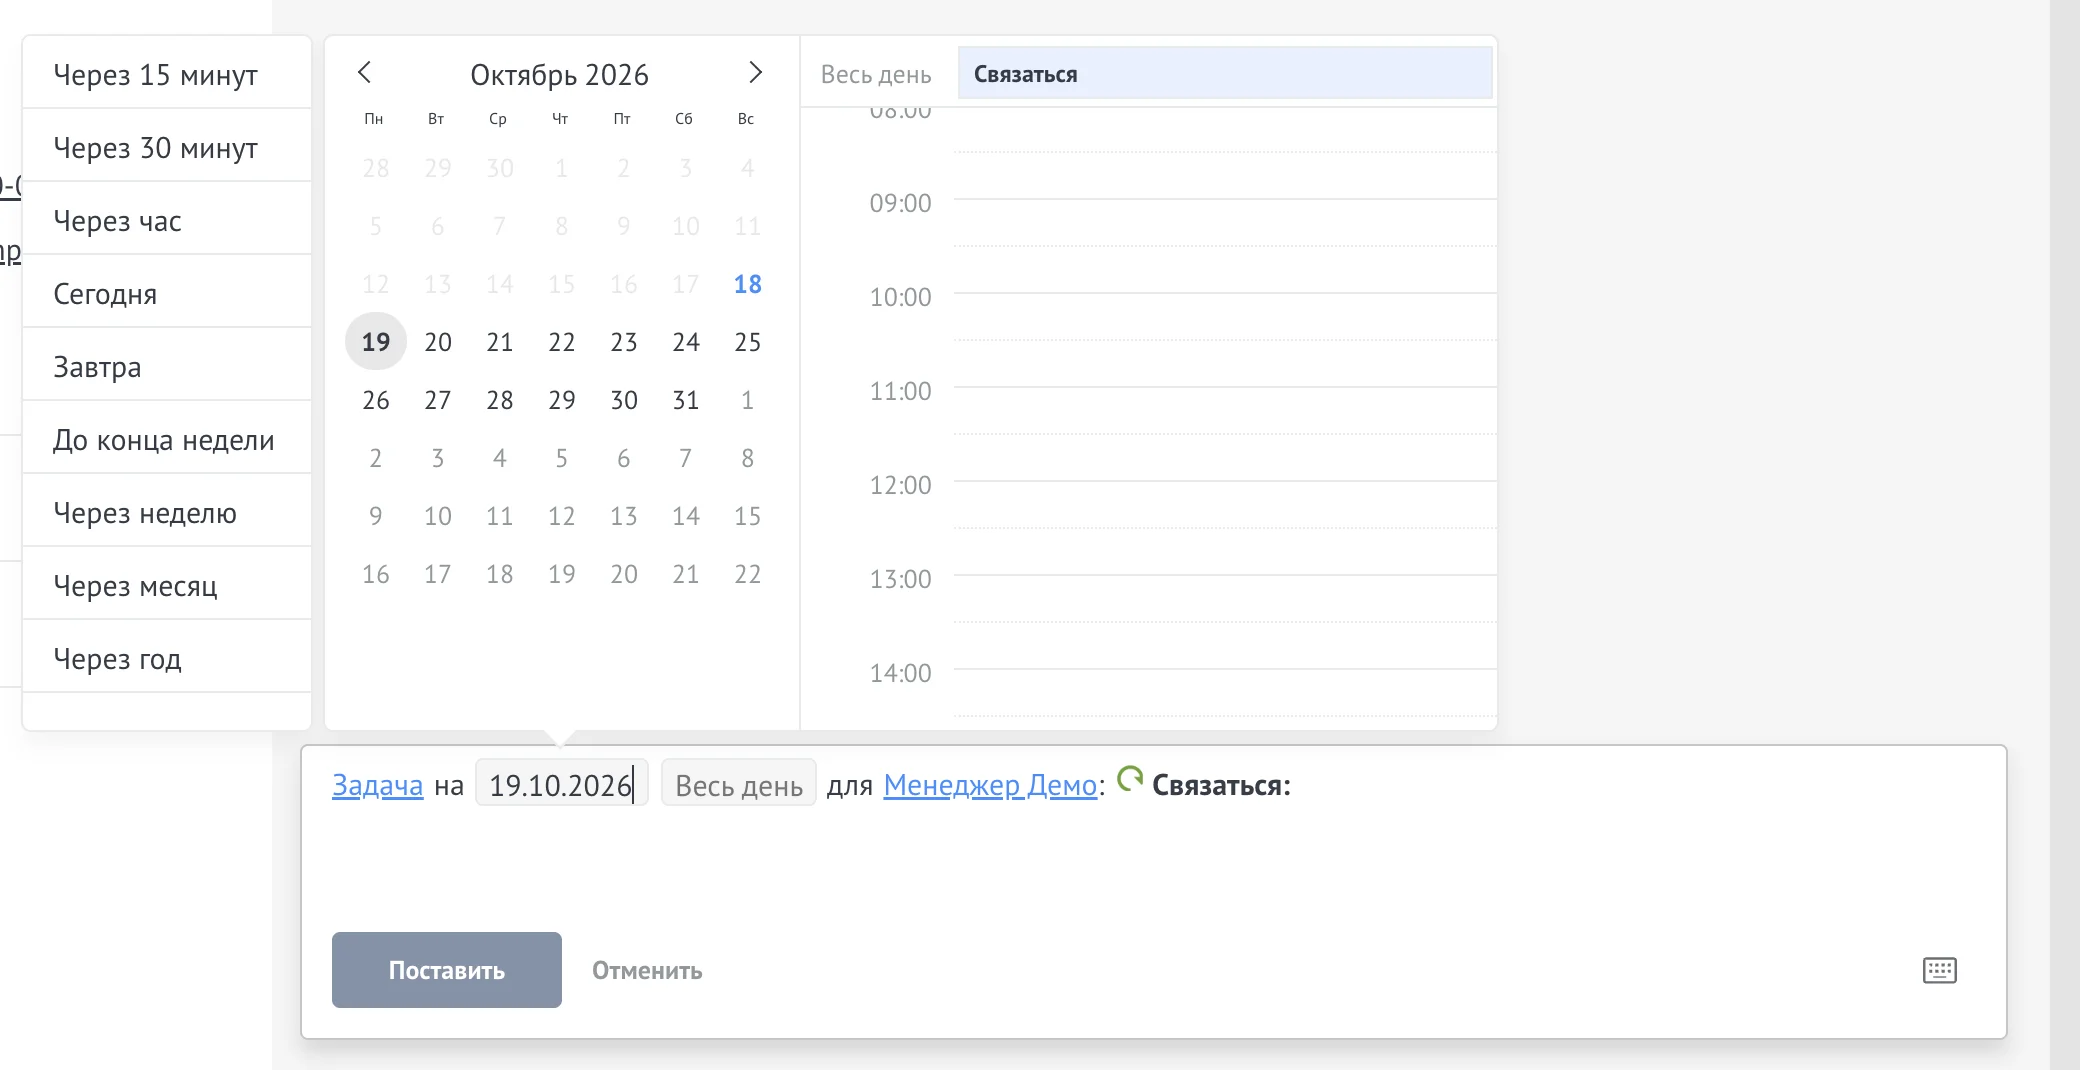Screen dimensions: 2080x1070
Task: Select October 31 in the calendar
Action: point(685,400)
